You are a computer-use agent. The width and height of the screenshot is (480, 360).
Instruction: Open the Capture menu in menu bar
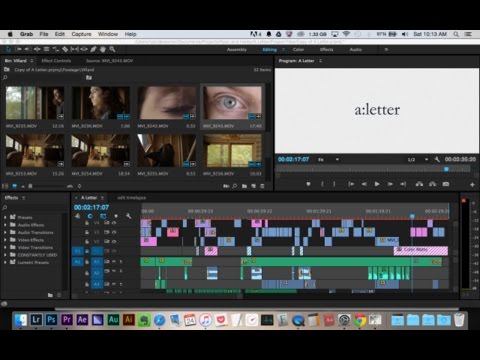coord(81,34)
